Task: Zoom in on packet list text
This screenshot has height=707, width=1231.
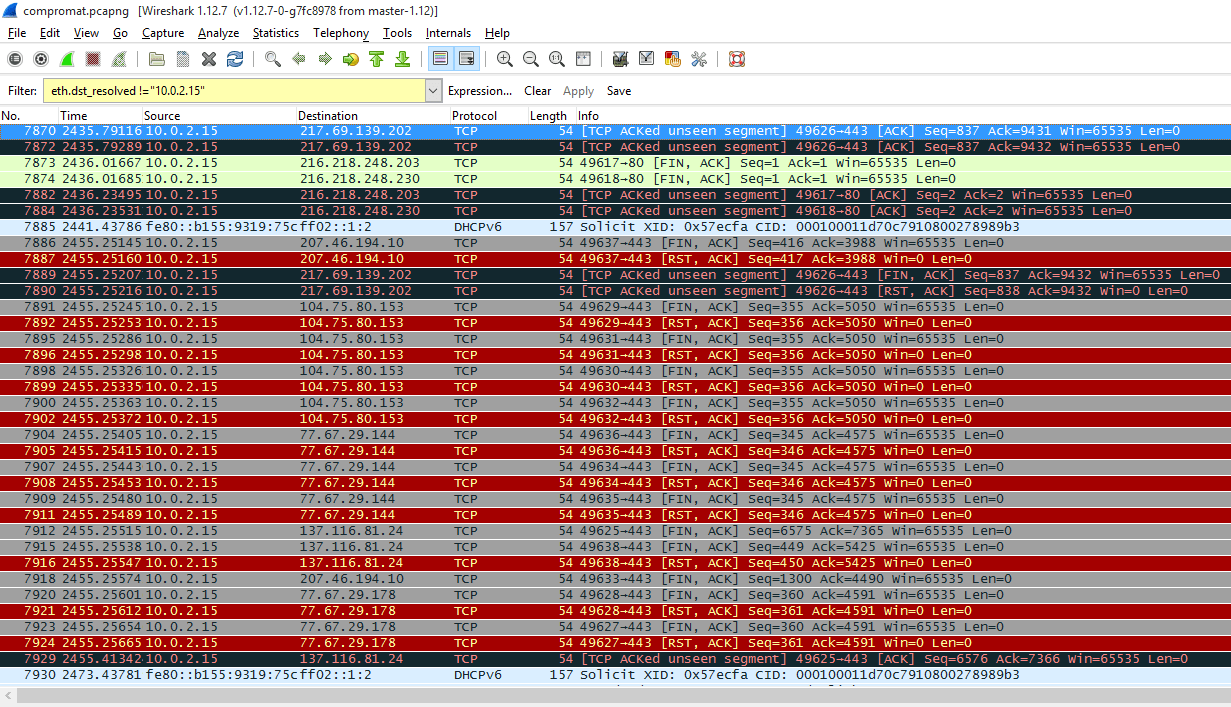Action: [505, 59]
